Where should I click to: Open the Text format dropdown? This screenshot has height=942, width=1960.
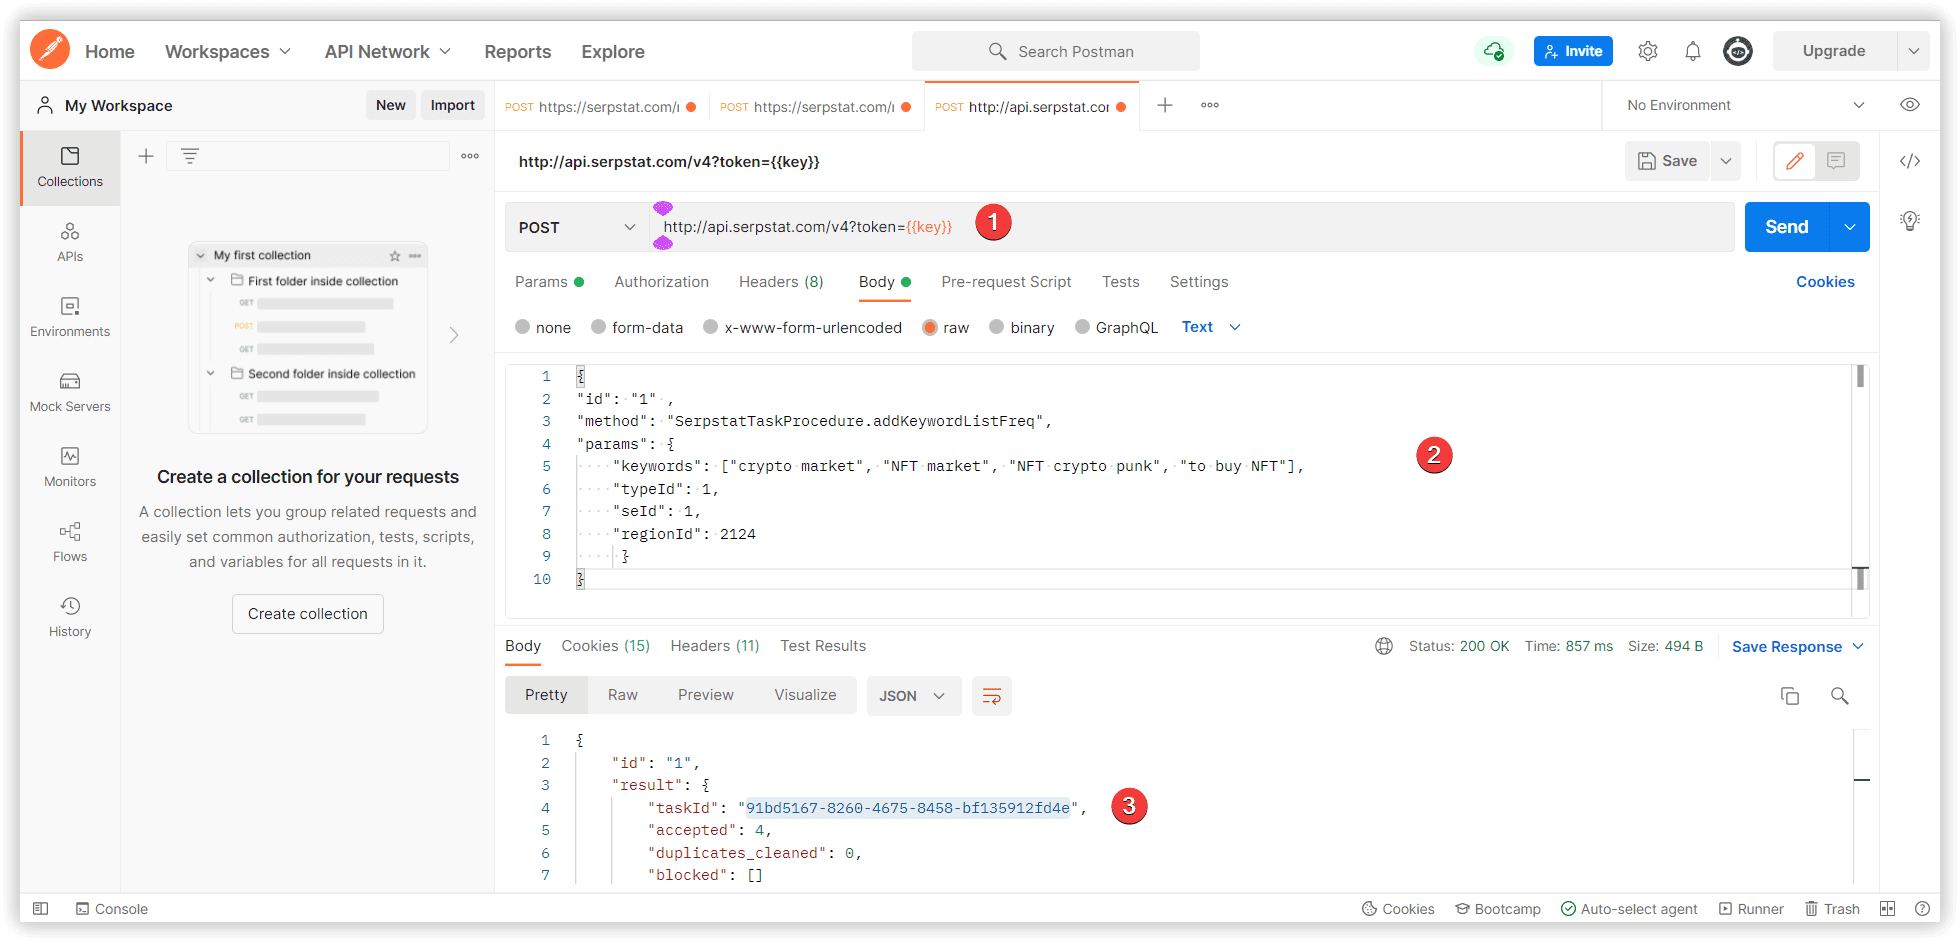pos(1211,327)
